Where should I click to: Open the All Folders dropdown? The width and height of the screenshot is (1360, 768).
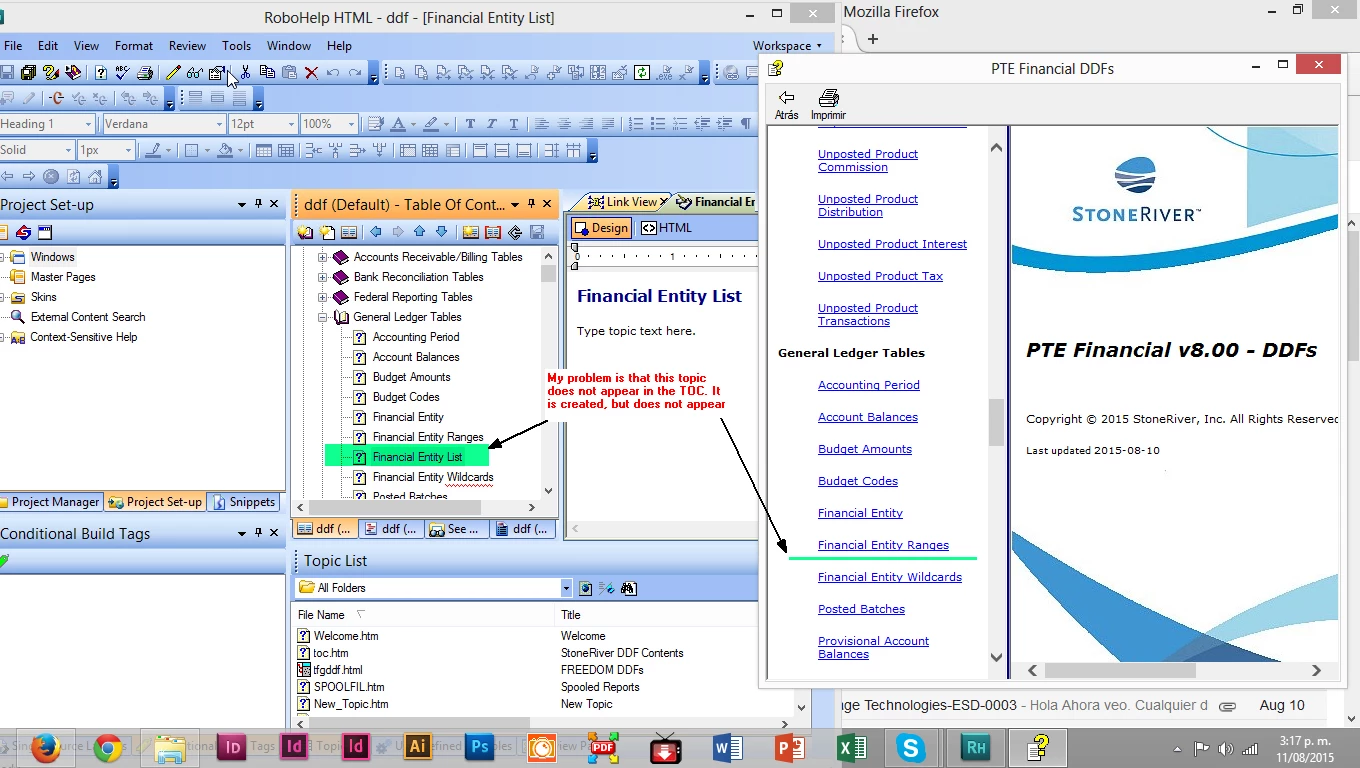566,588
